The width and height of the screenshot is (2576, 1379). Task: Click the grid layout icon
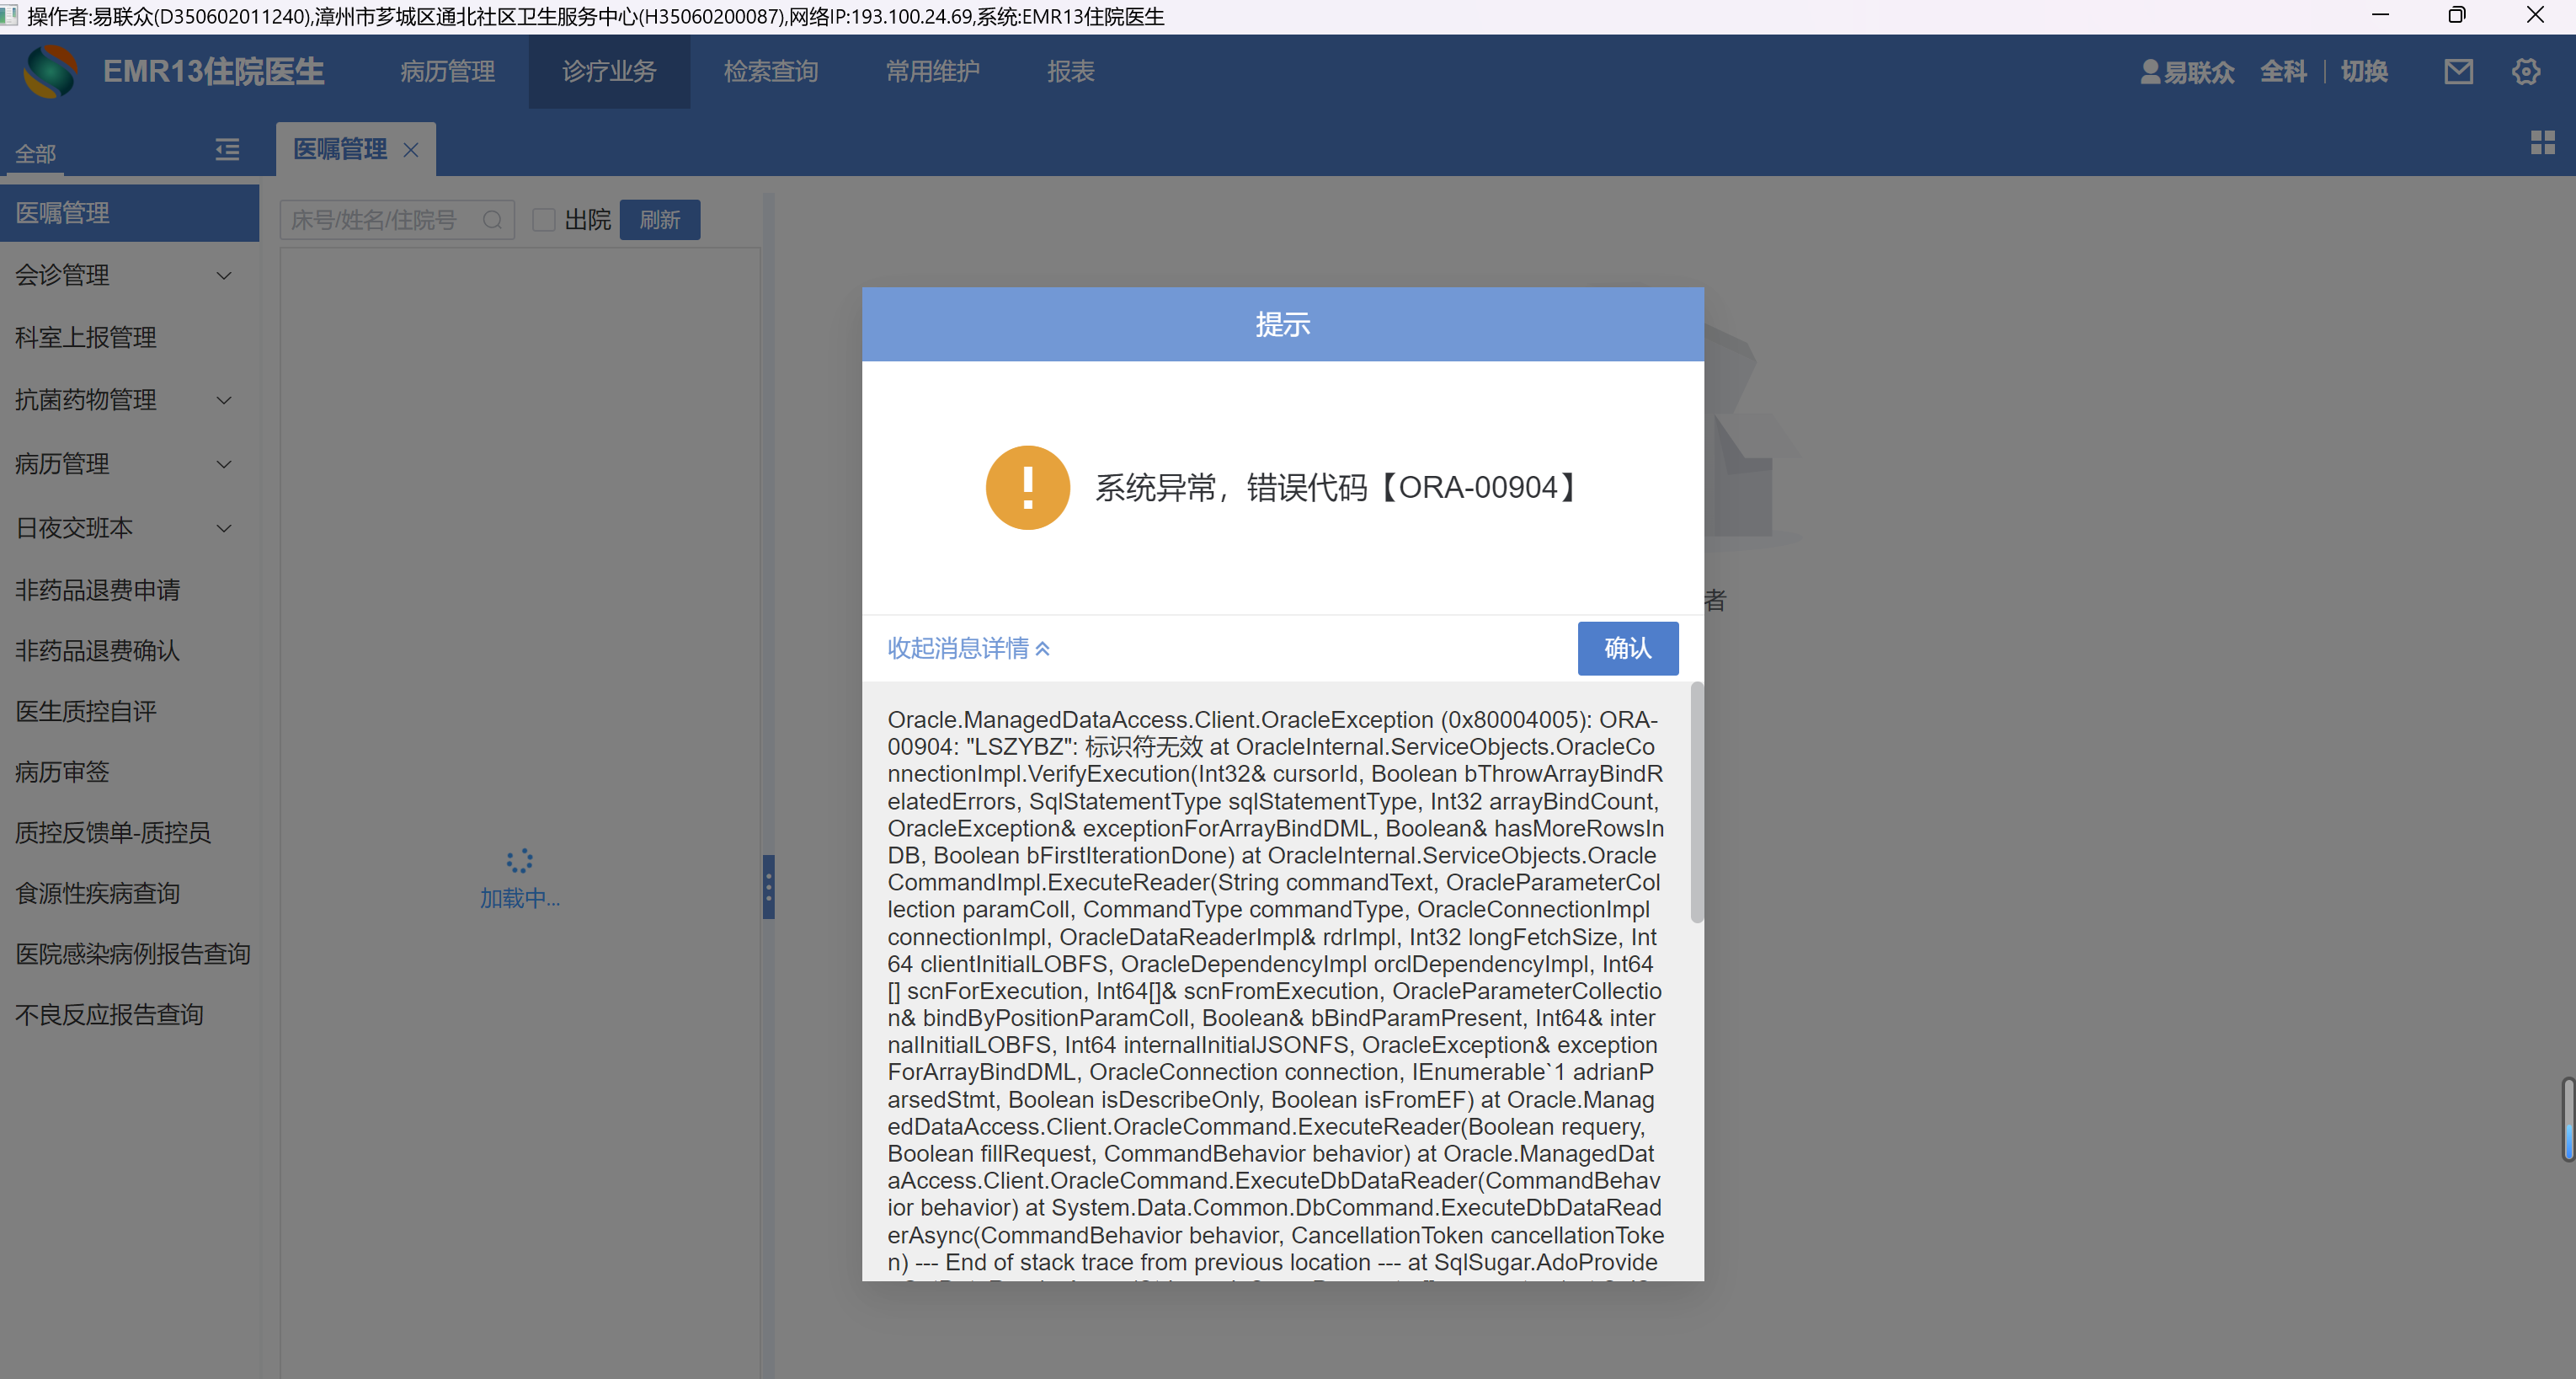pyautogui.click(x=2542, y=143)
